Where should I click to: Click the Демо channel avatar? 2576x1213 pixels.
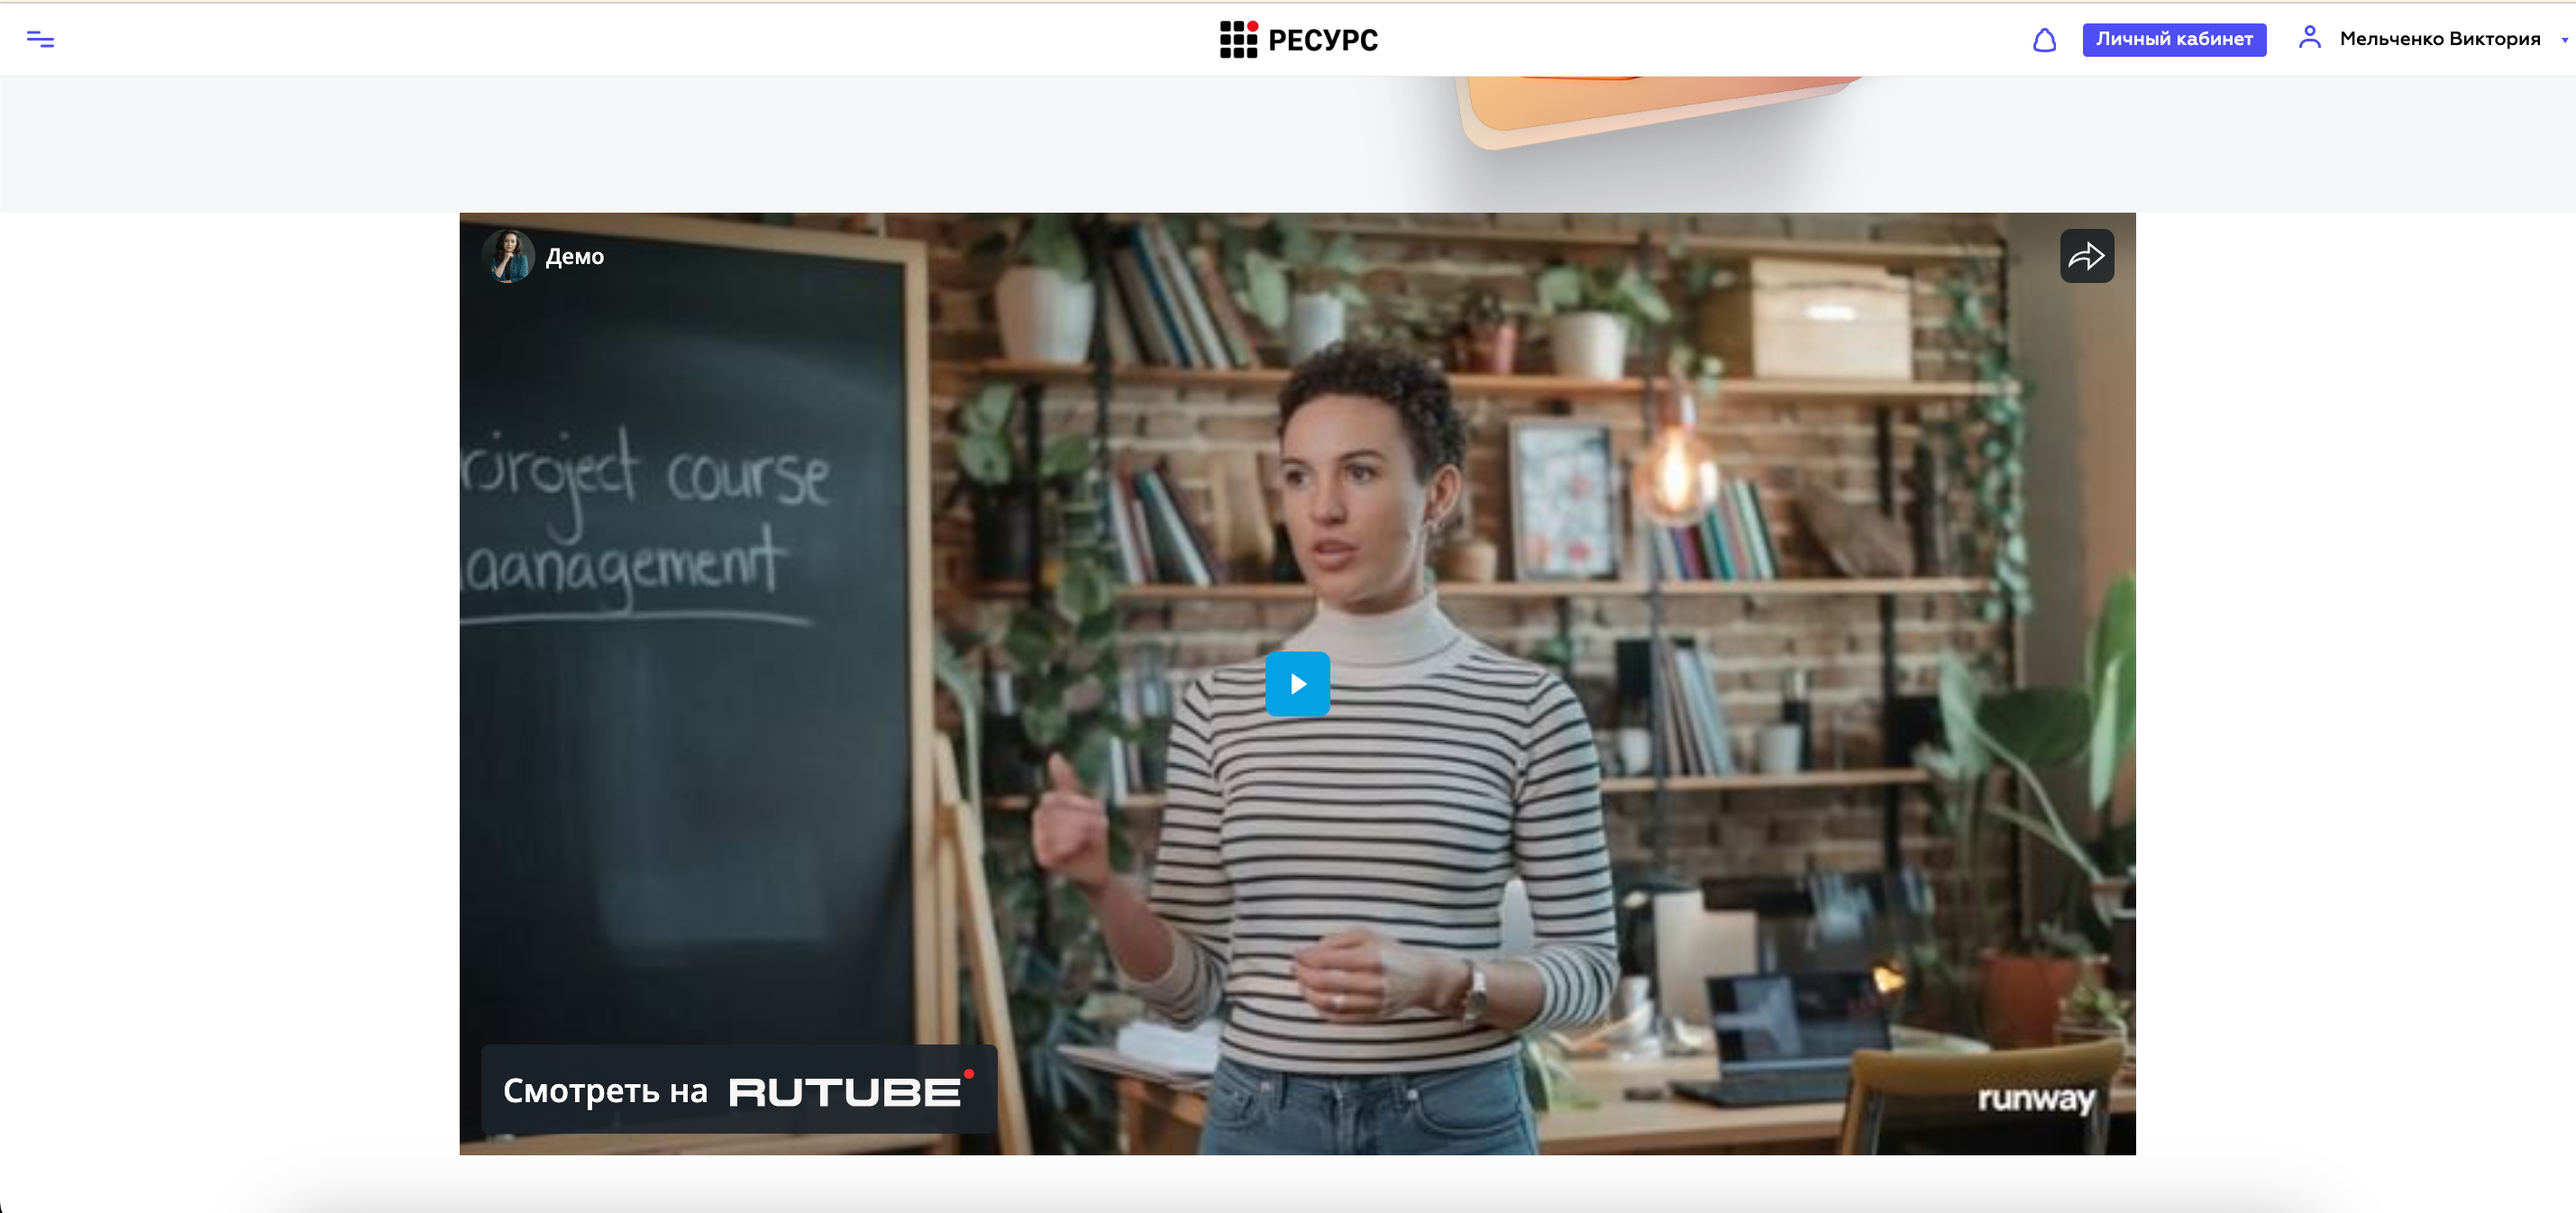[508, 256]
